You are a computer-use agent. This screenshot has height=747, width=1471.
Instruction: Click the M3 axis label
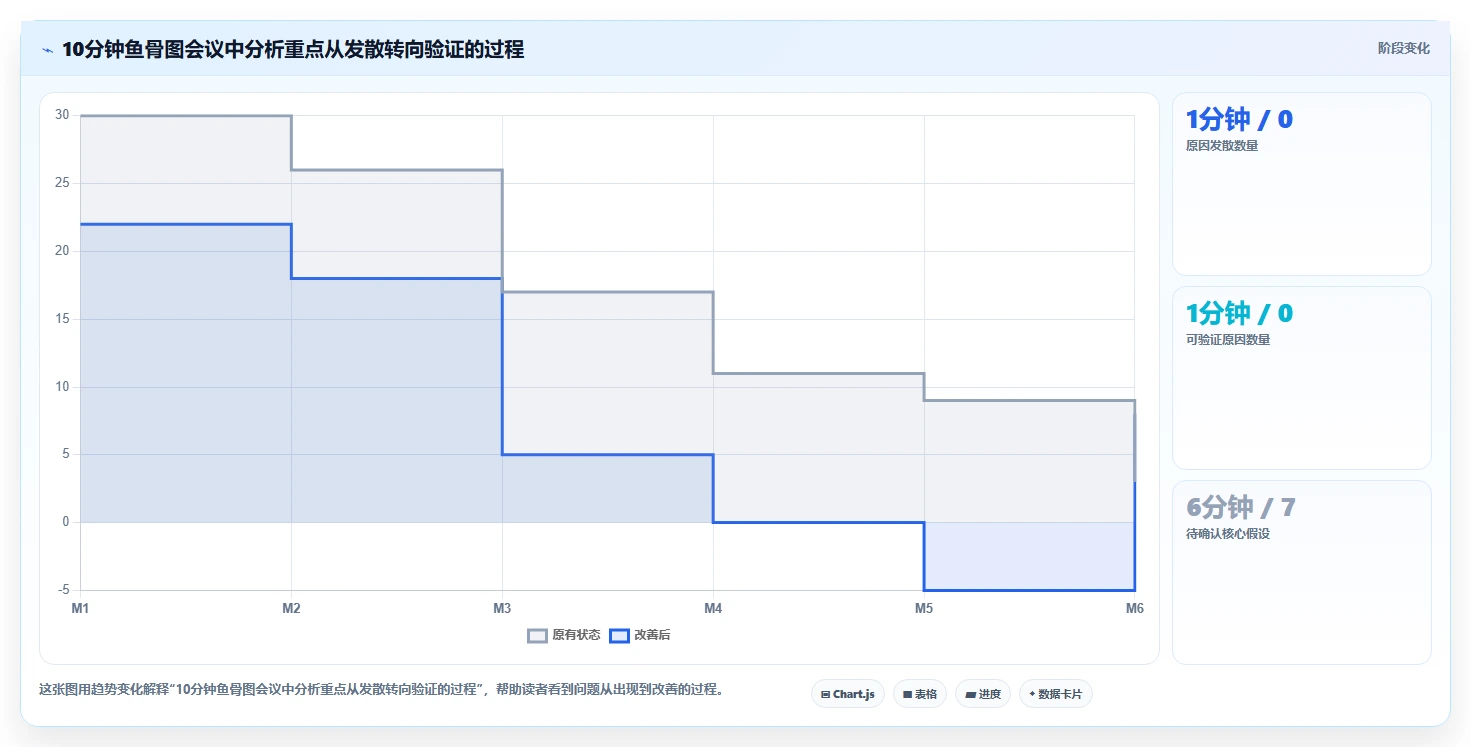pos(502,608)
